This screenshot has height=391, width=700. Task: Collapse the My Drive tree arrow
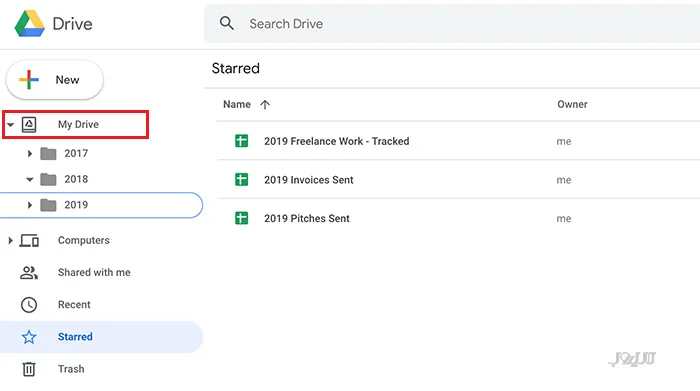pyautogui.click(x=10, y=125)
